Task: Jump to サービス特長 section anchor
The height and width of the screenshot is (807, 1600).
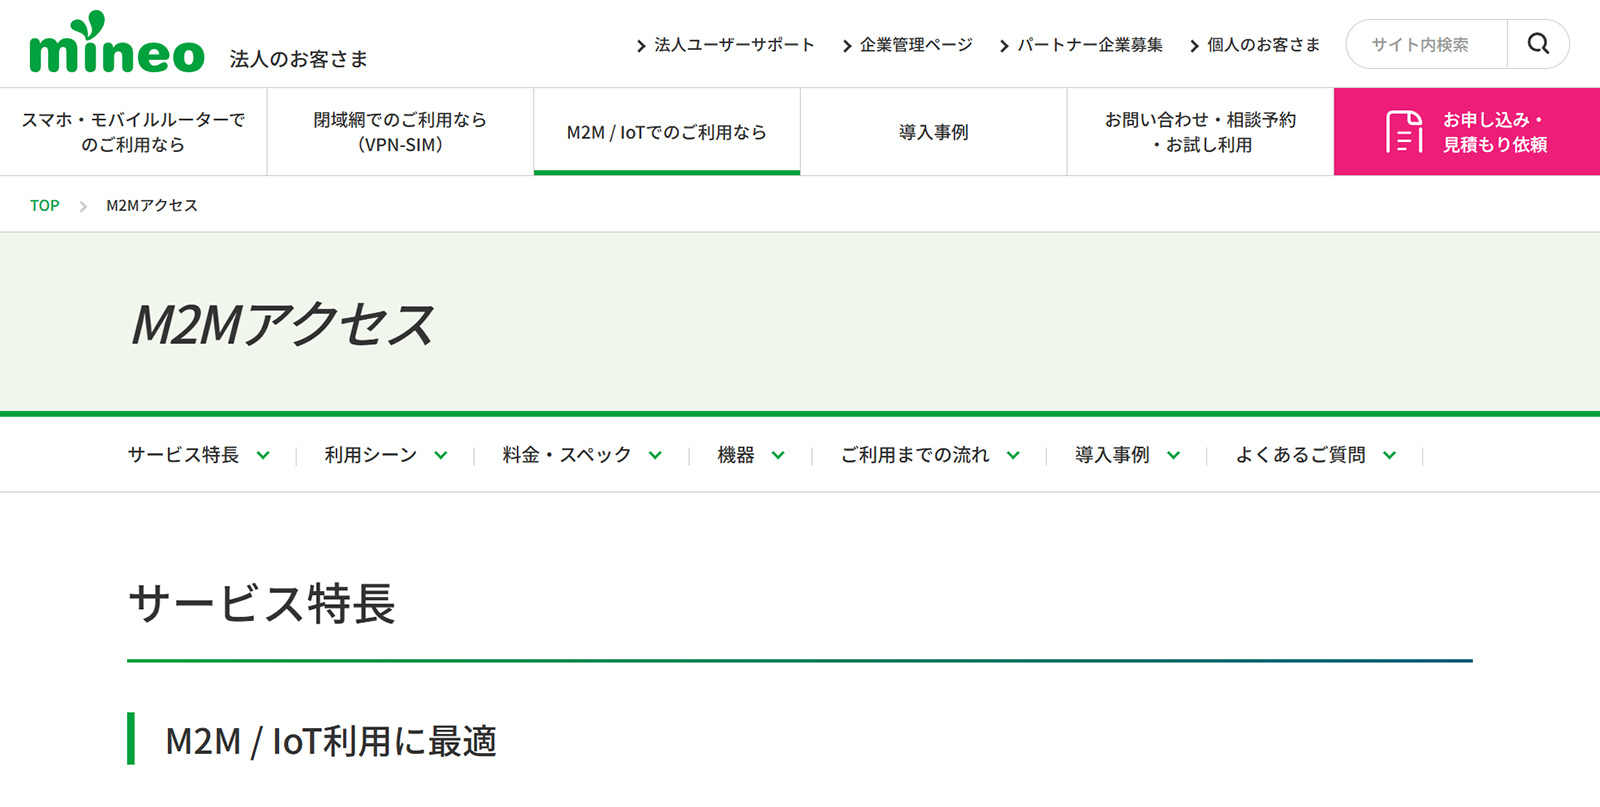Action: 183,455
